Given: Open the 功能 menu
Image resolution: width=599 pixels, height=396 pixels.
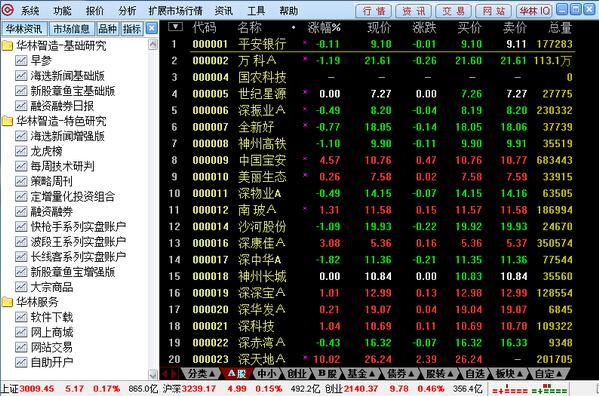Looking at the screenshot, I should point(62,11).
